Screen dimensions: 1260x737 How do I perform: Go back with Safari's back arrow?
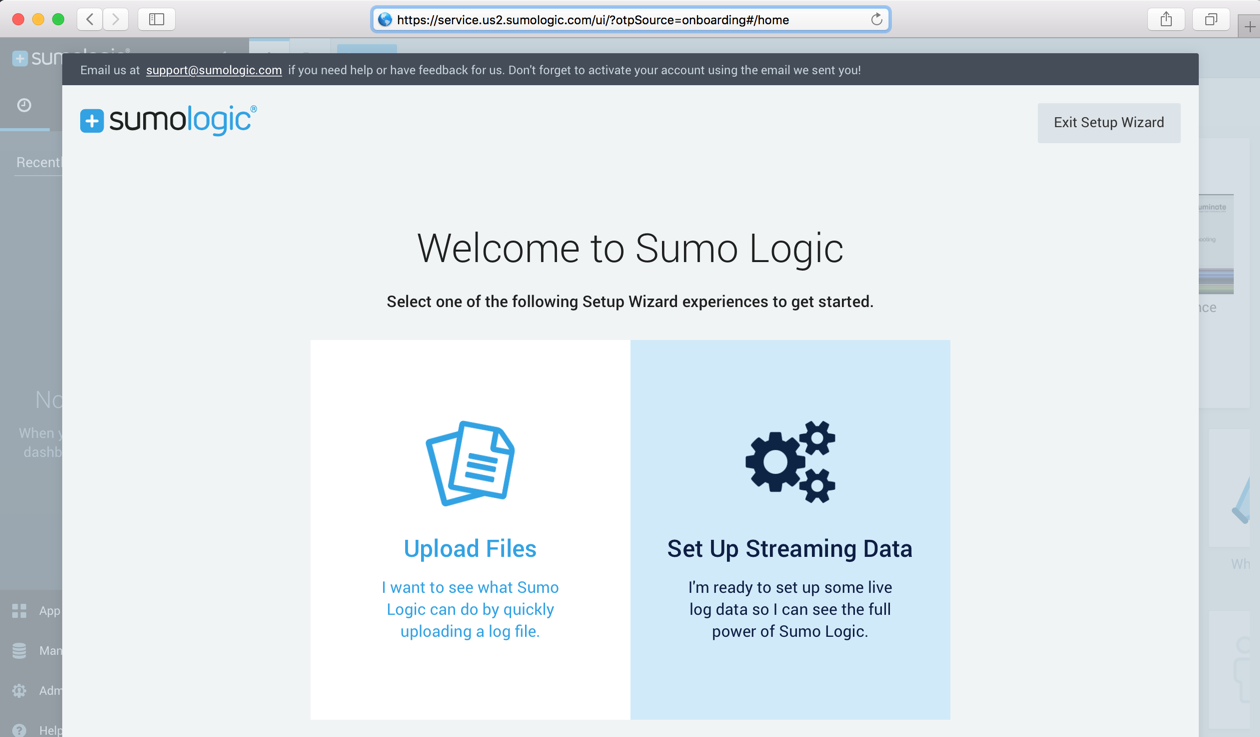click(x=90, y=19)
